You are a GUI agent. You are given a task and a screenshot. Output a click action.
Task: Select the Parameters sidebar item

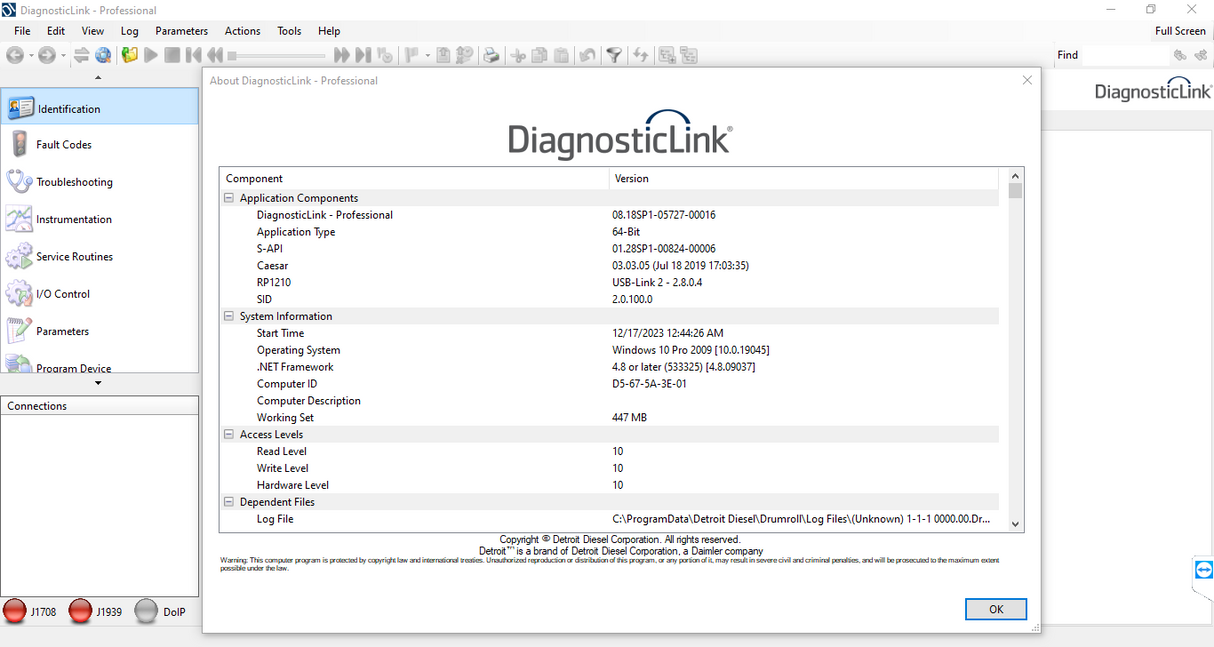coord(62,331)
